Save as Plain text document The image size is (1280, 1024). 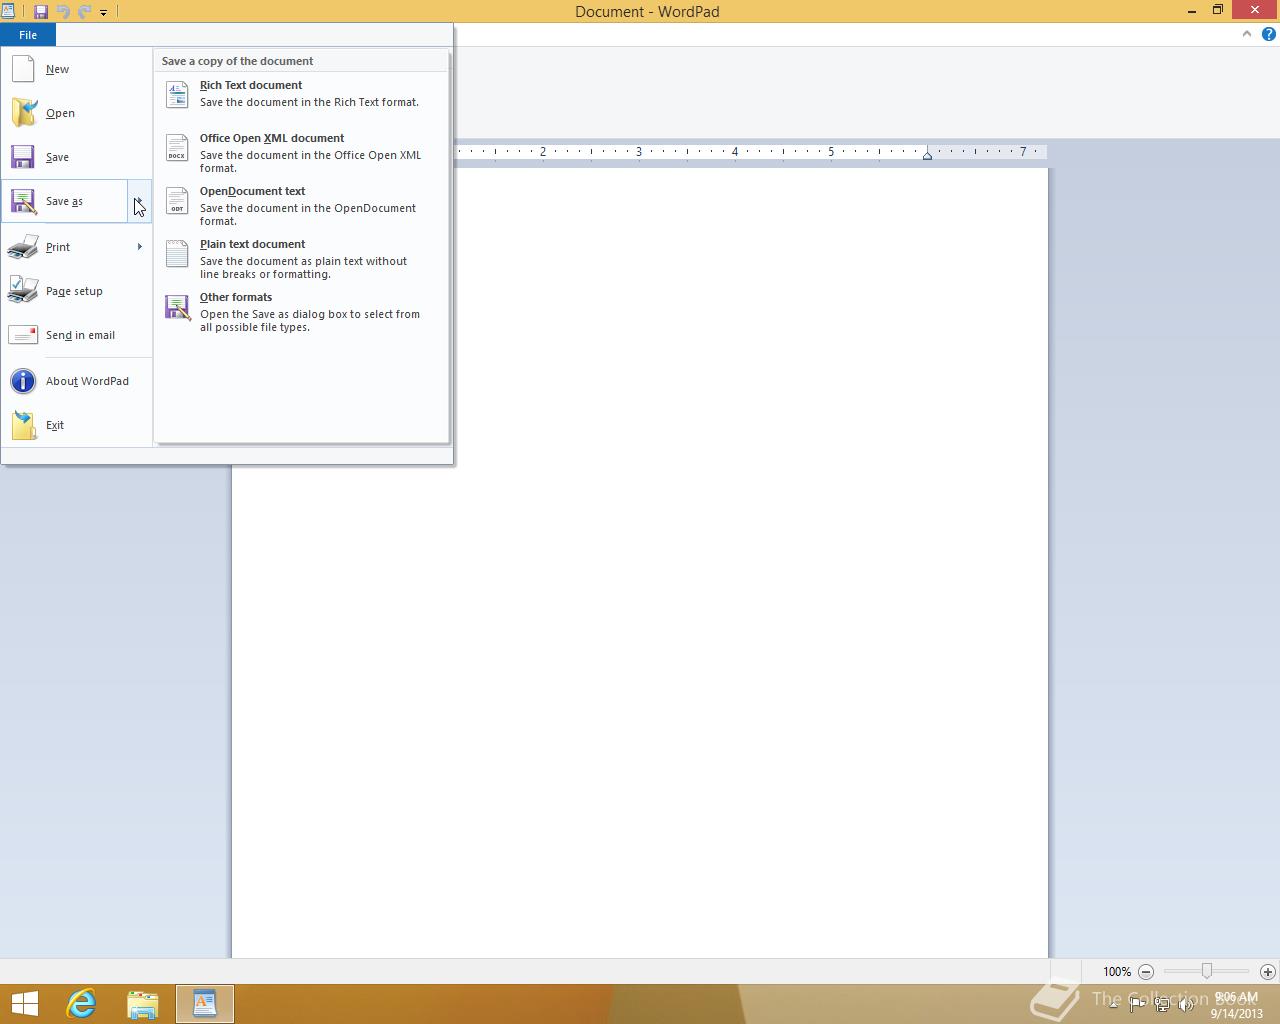pos(301,259)
